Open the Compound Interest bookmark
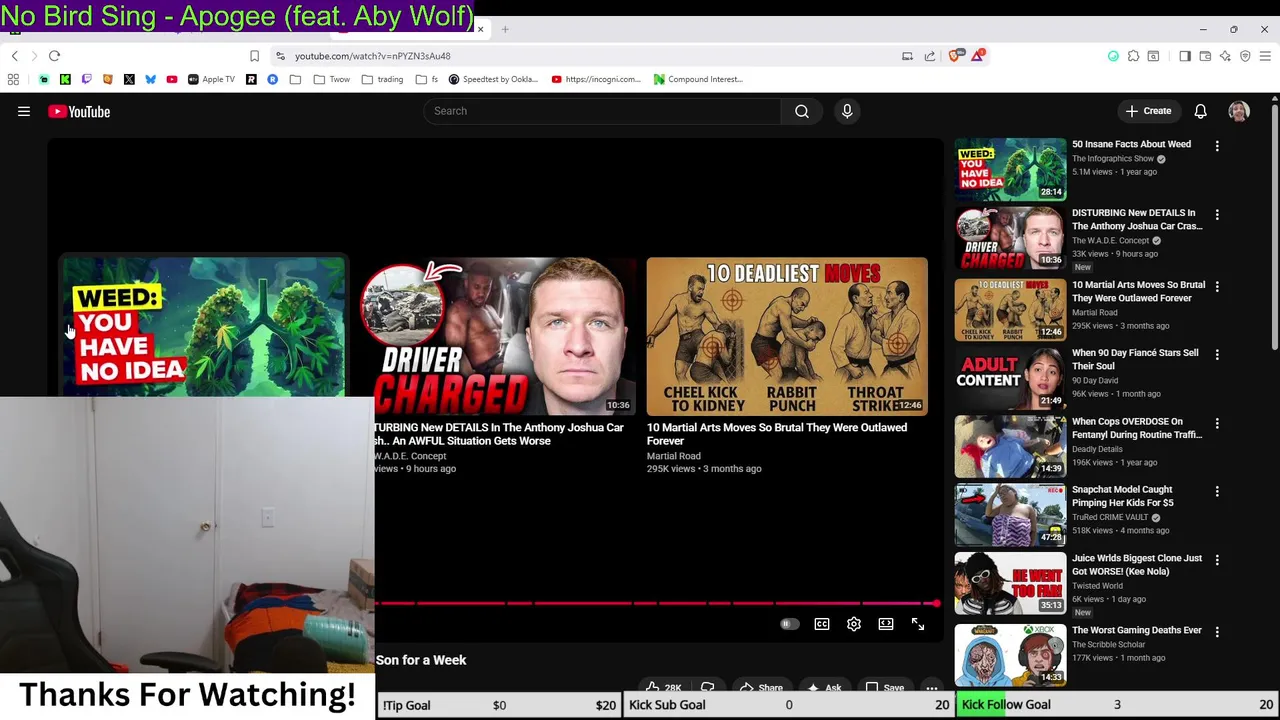This screenshot has width=1280, height=720. point(698,79)
